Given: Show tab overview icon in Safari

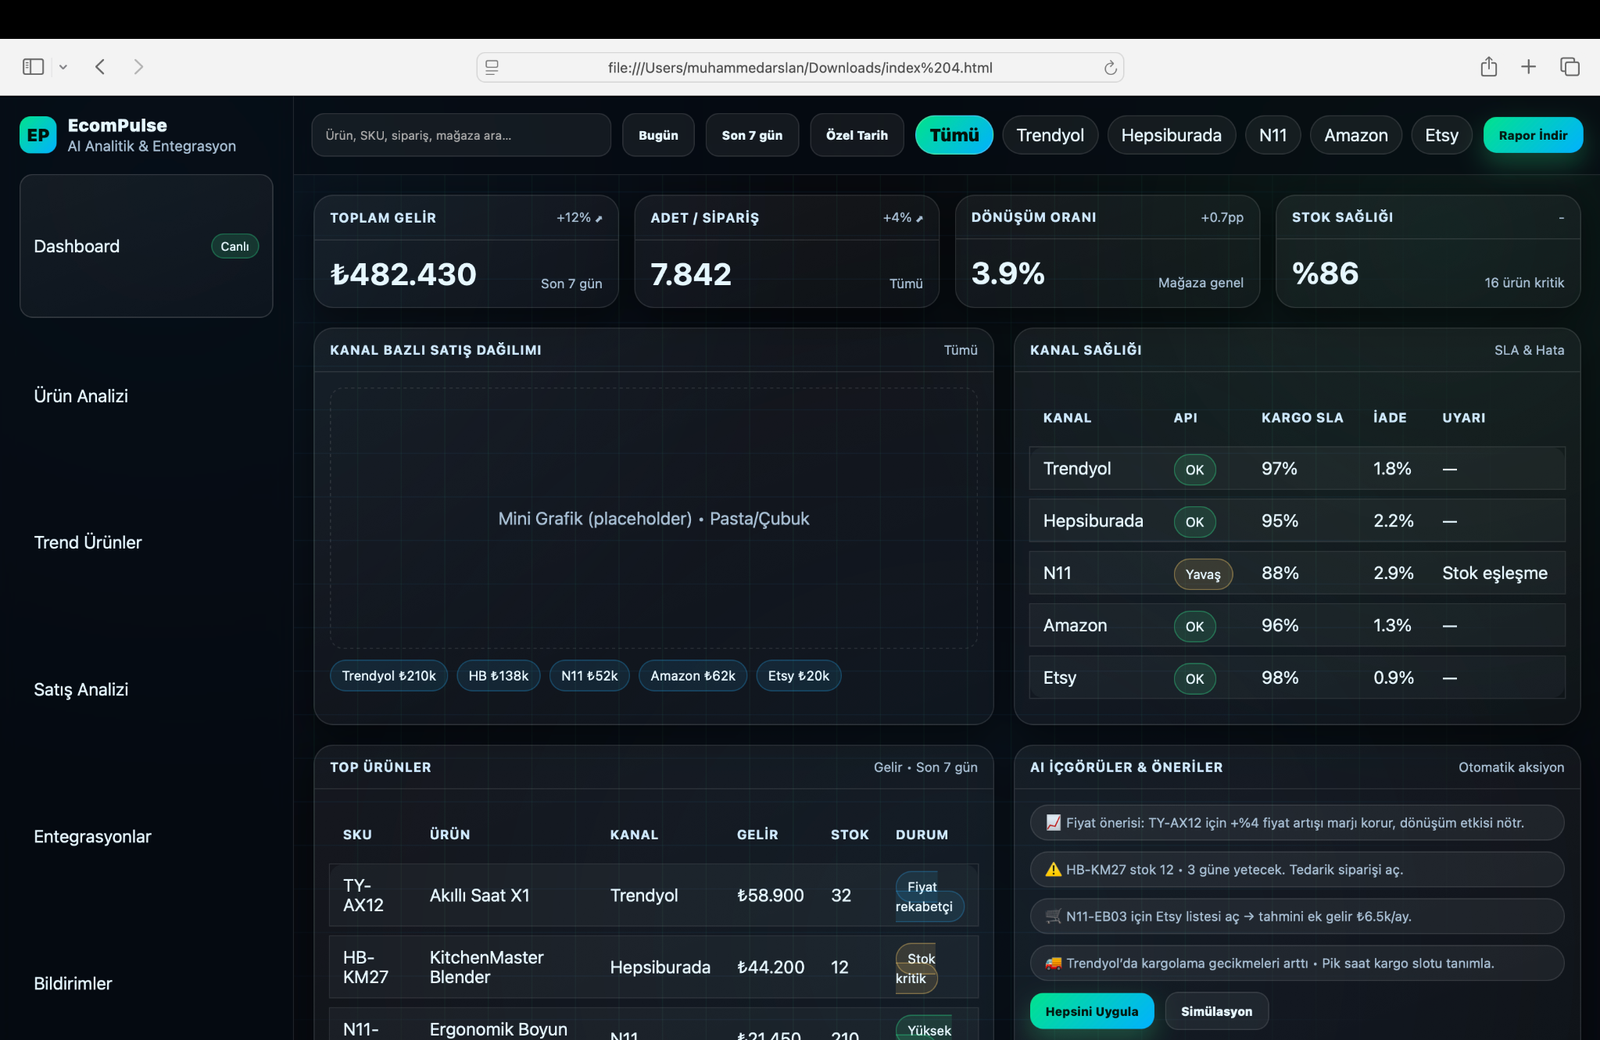Looking at the screenshot, I should [1569, 67].
